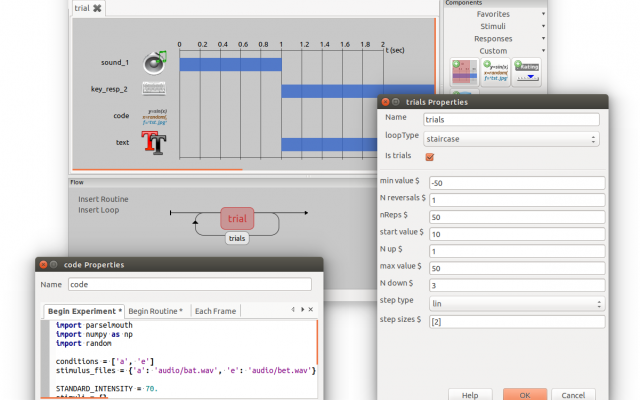640x400 pixels.
Task: Click the trial routine box in Flow
Action: coord(237,218)
